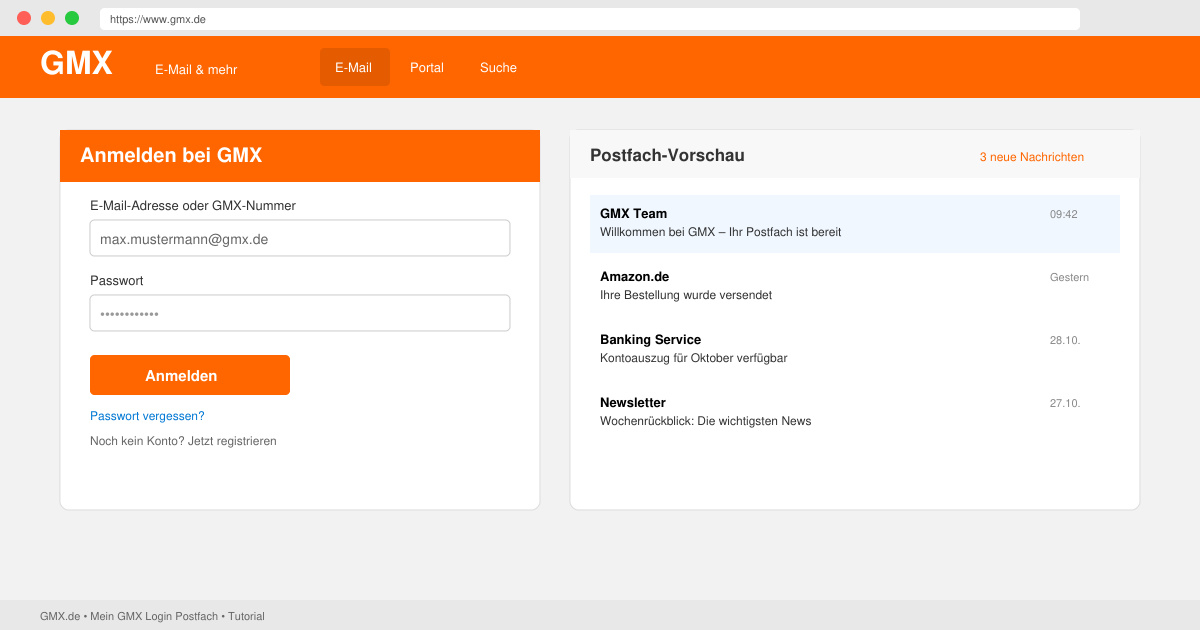Open the GMX Team message

[855, 223]
